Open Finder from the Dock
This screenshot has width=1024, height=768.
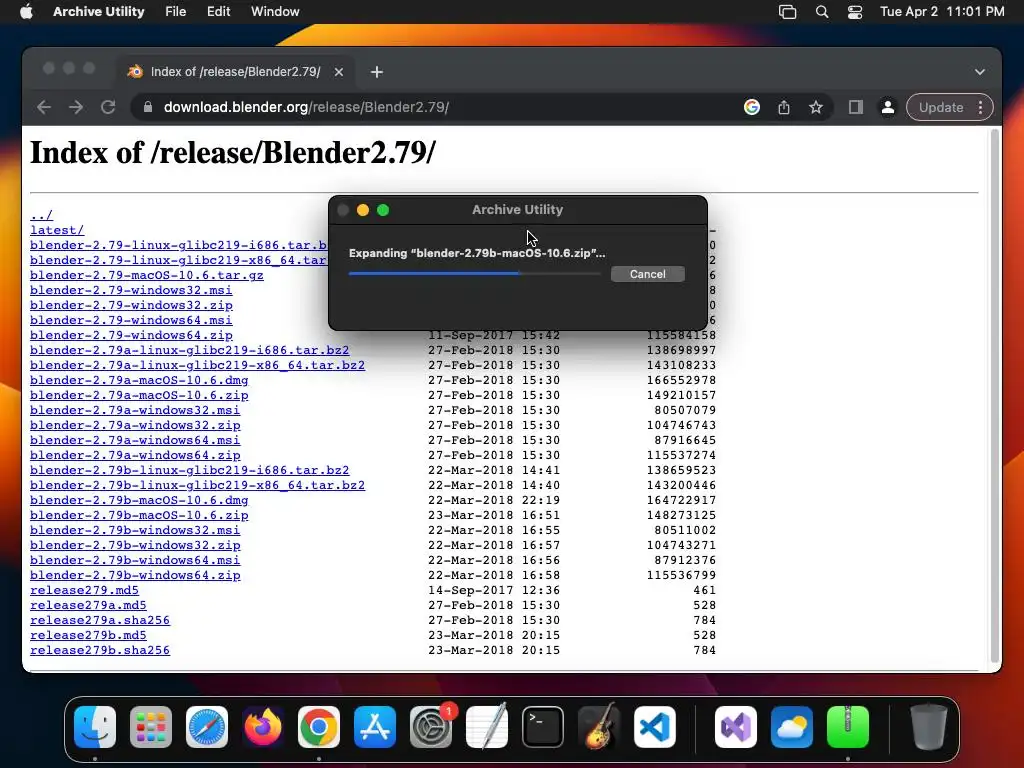[95, 727]
